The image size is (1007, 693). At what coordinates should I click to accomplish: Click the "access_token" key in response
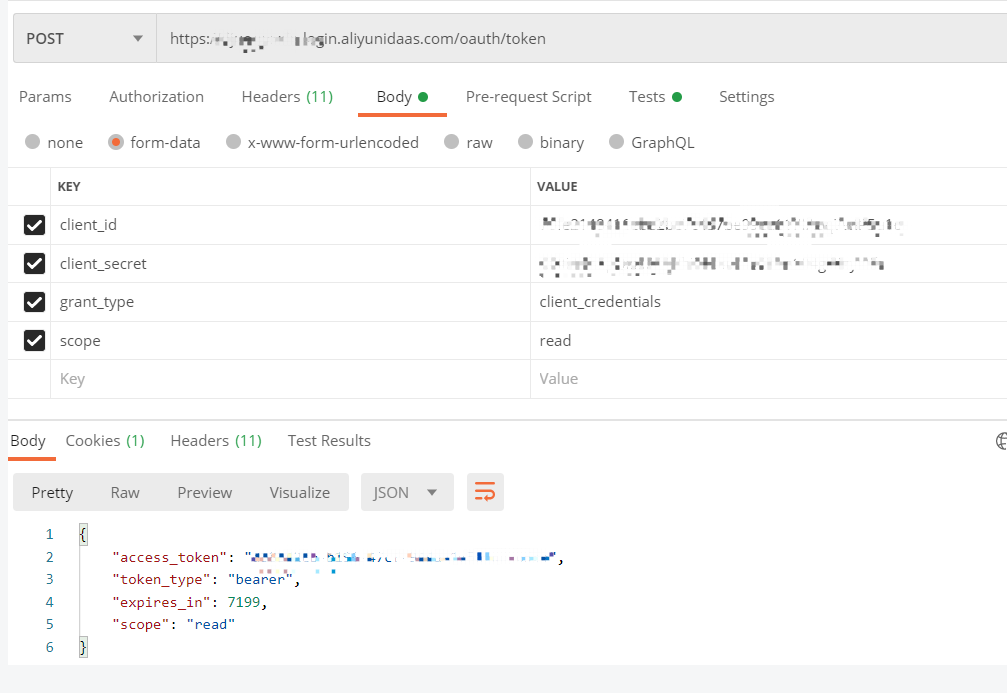tap(170, 557)
